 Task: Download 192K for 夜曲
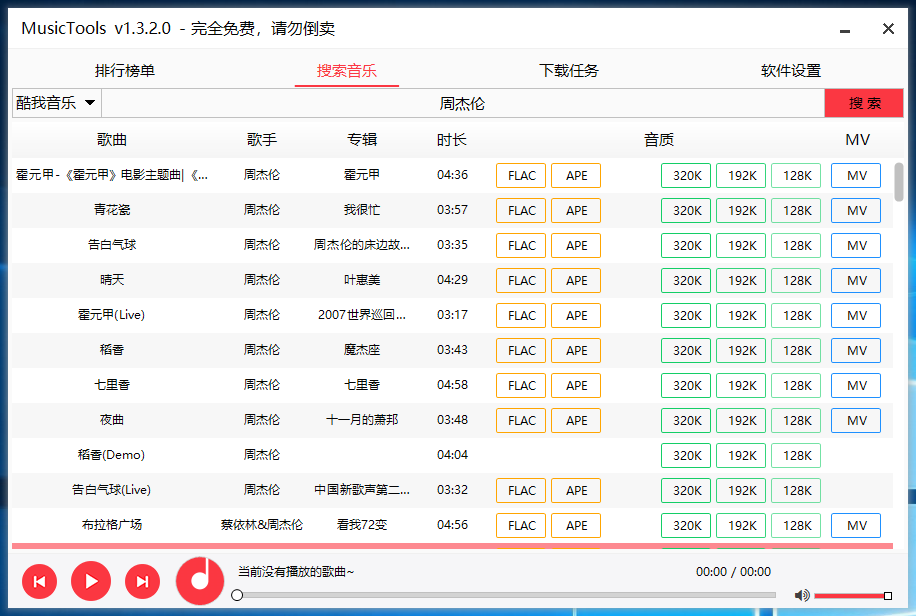click(741, 421)
